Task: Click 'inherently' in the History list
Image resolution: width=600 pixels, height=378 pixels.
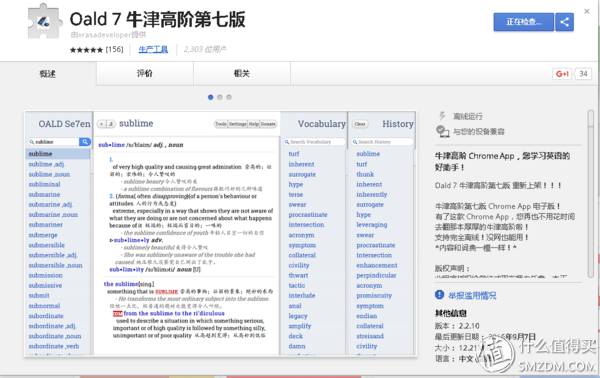Action: (x=372, y=194)
